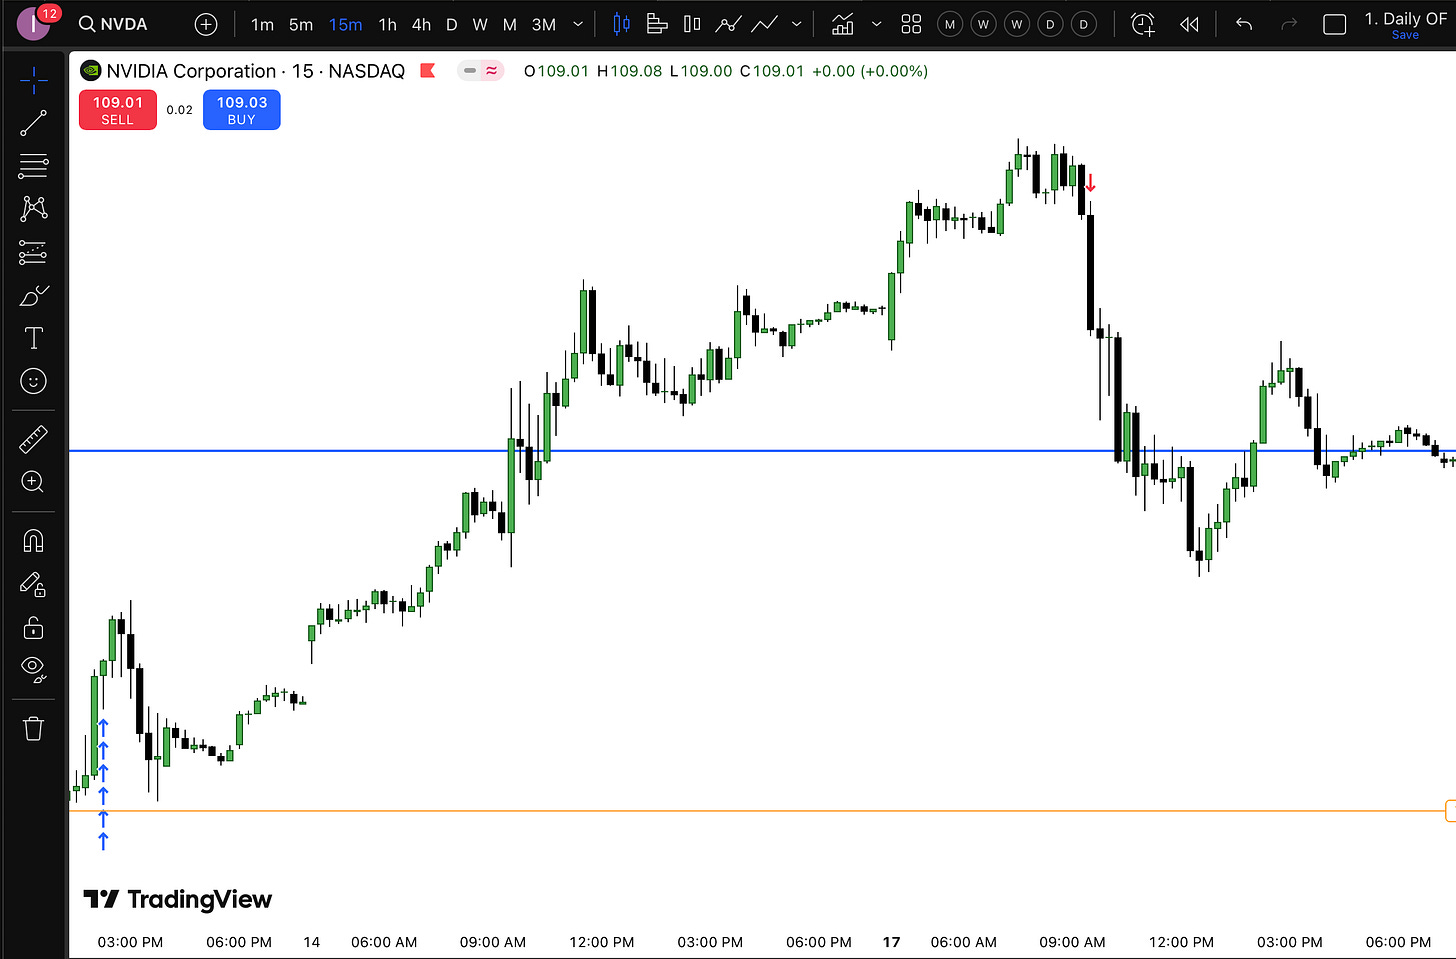Select the crosshair cursor tool
1456x959 pixels.
click(x=33, y=81)
